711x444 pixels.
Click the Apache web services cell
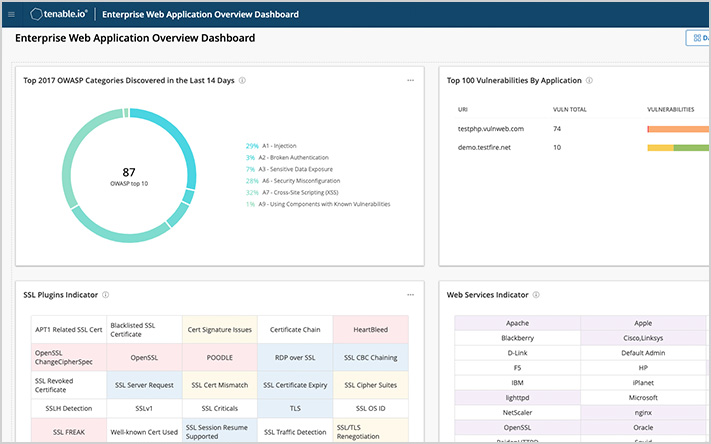click(517, 323)
